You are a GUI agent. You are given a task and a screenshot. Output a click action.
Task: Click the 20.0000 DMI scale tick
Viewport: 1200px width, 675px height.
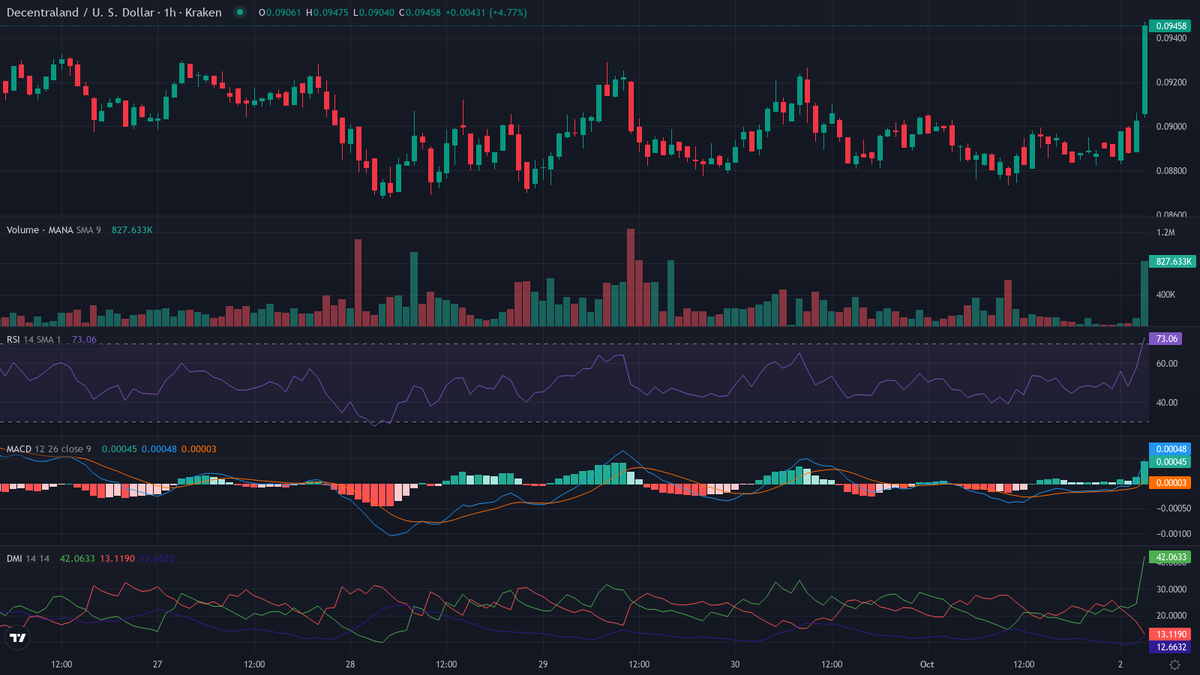click(x=1171, y=615)
